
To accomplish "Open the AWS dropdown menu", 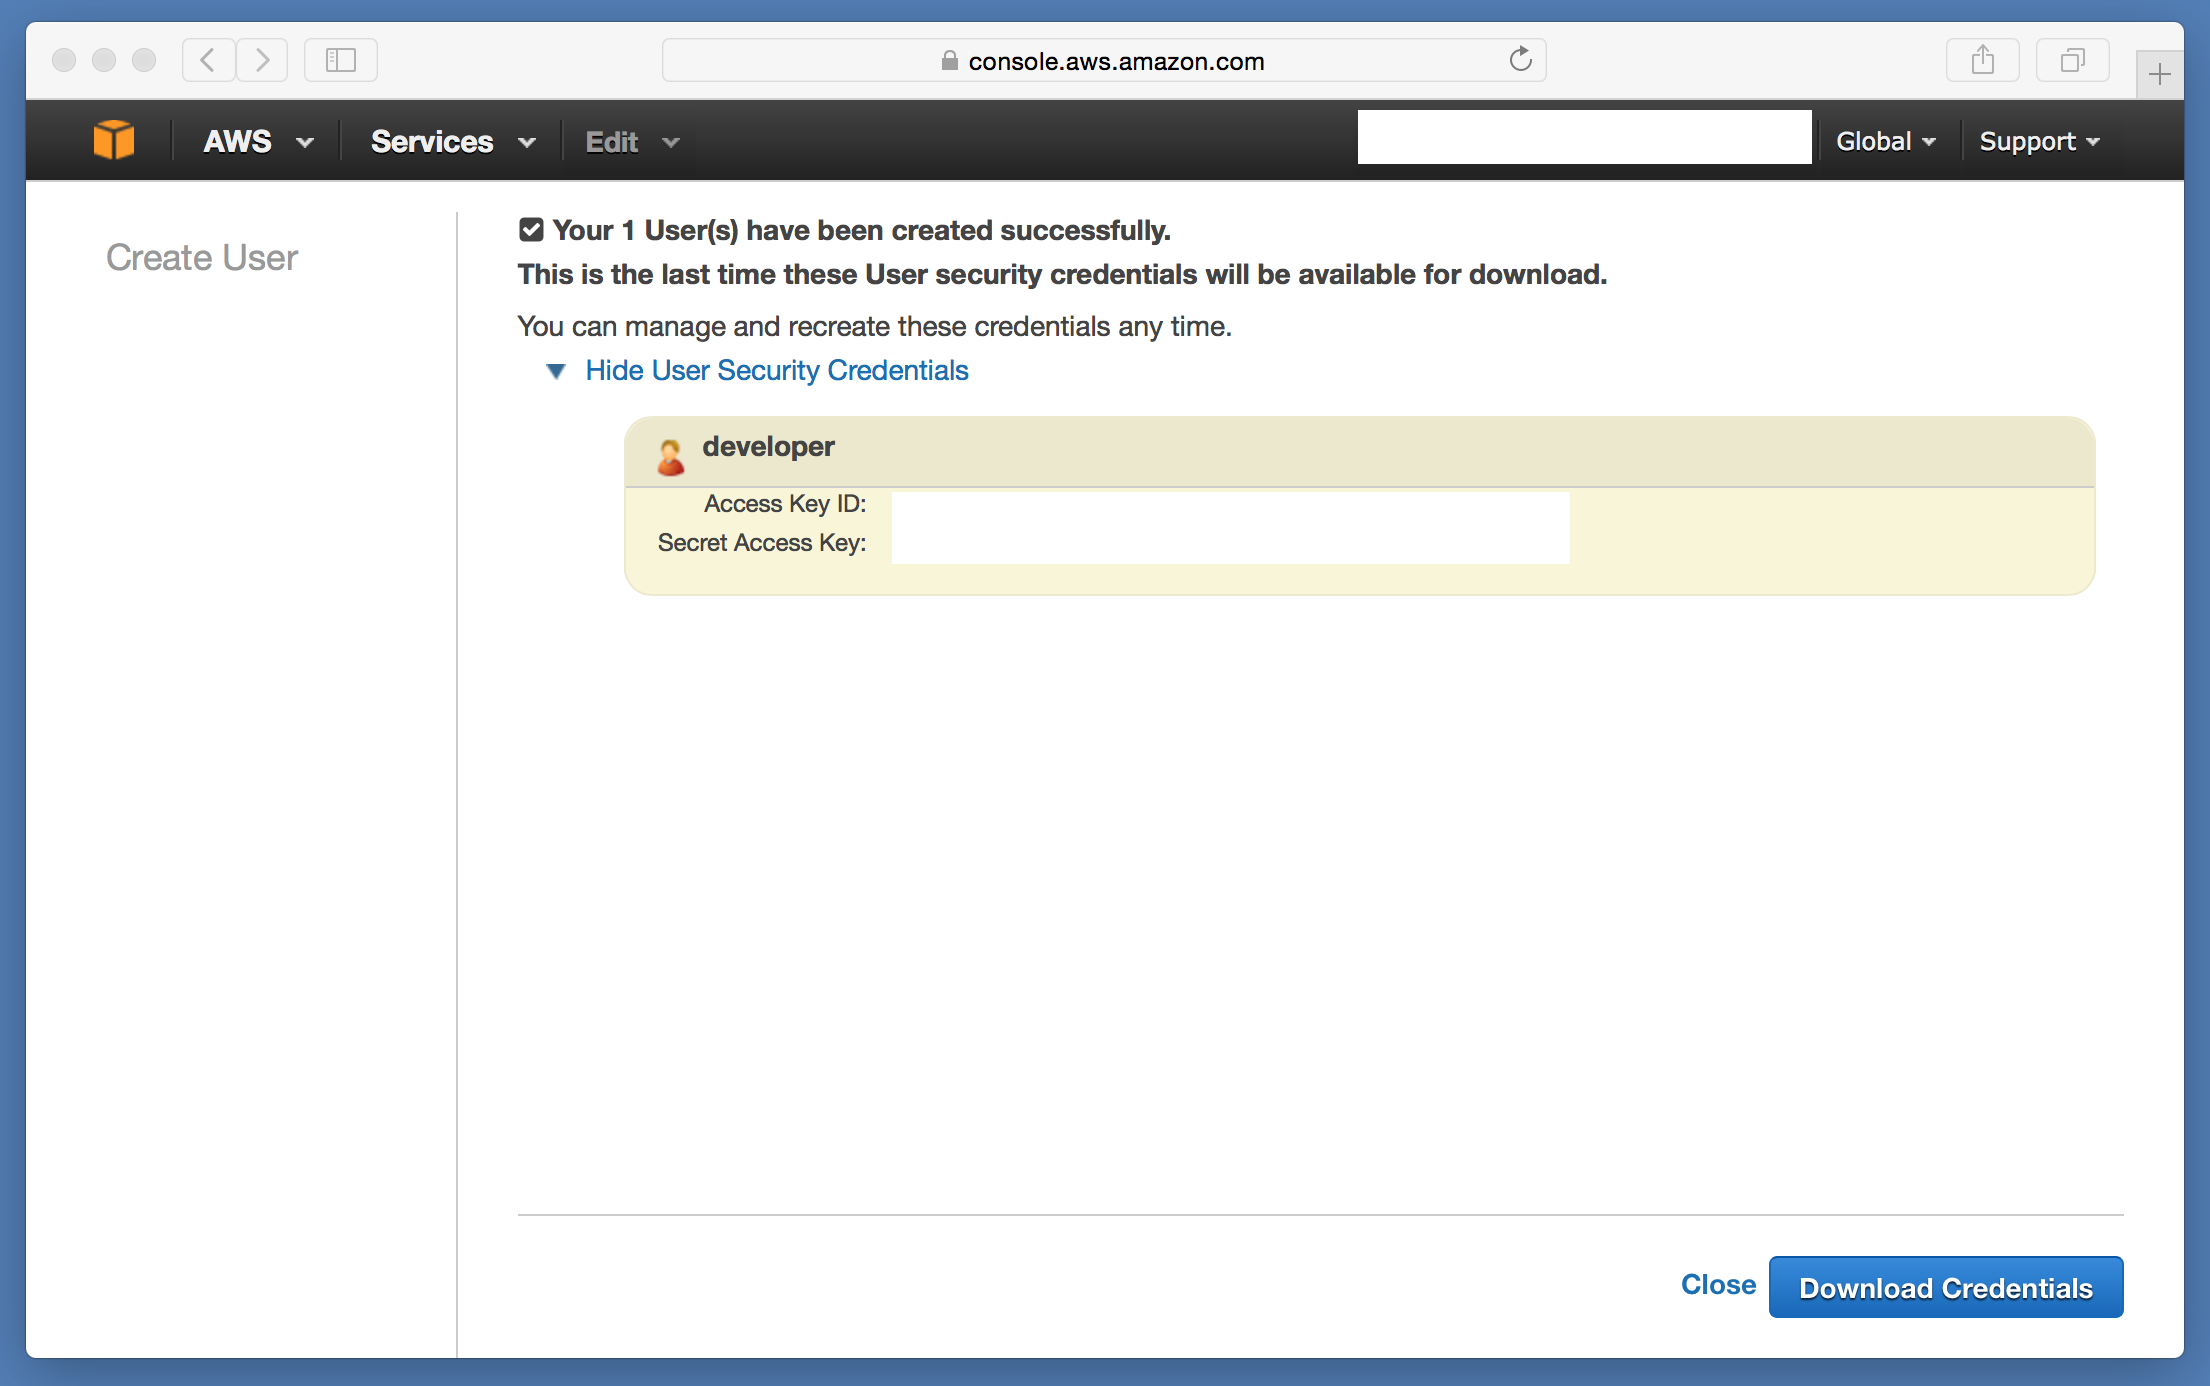I will pos(258,141).
